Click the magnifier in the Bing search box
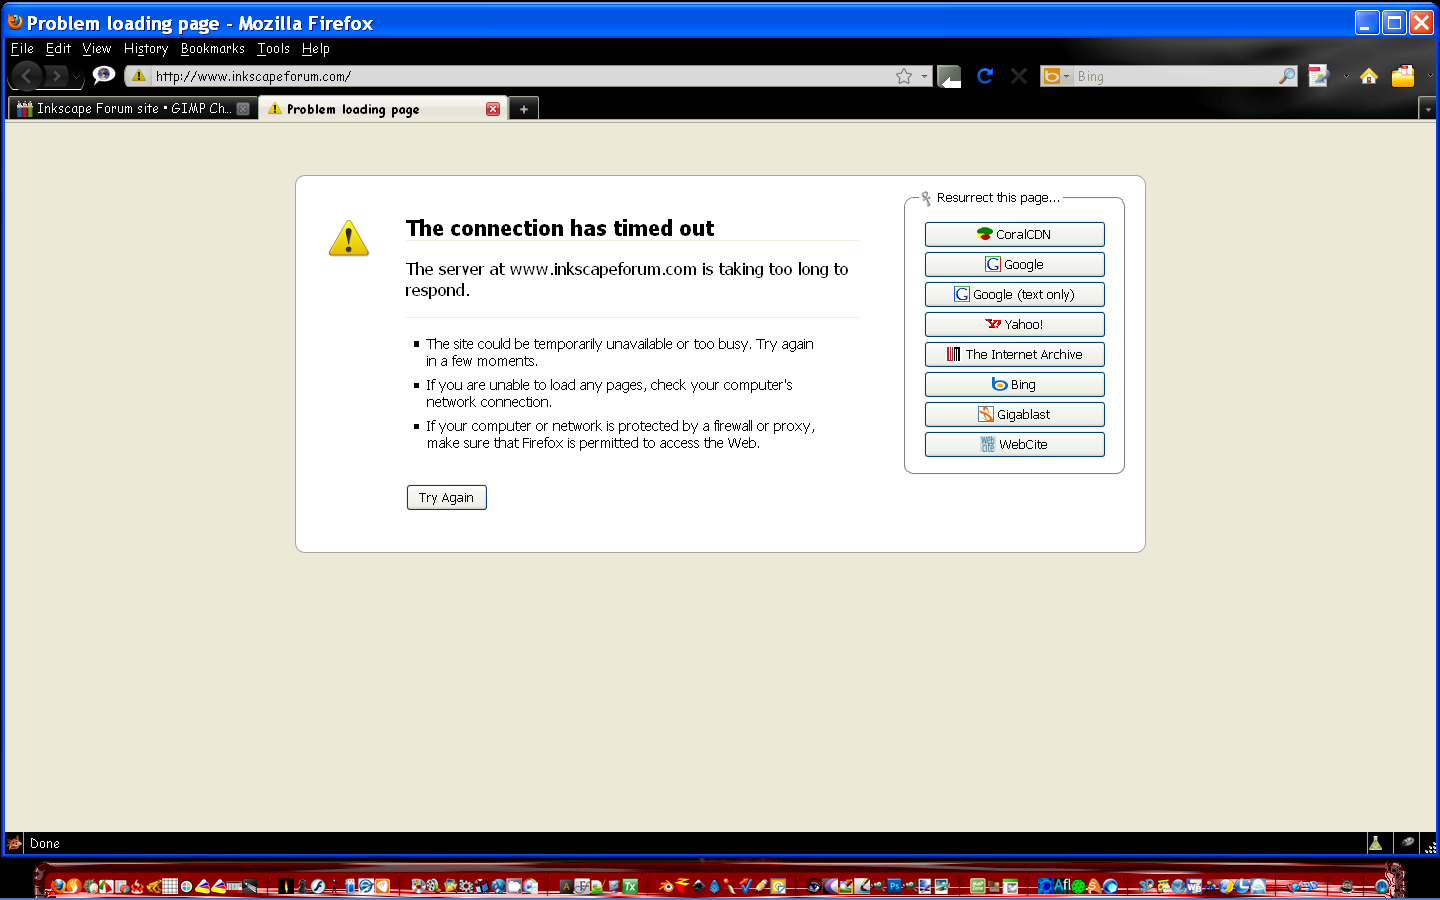 pyautogui.click(x=1287, y=76)
